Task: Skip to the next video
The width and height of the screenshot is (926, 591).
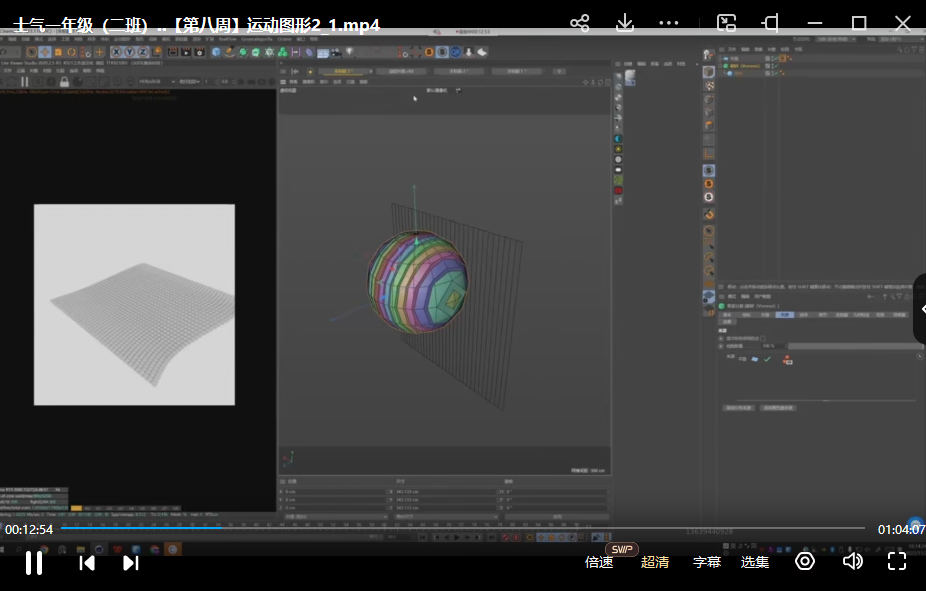Action: pos(130,563)
